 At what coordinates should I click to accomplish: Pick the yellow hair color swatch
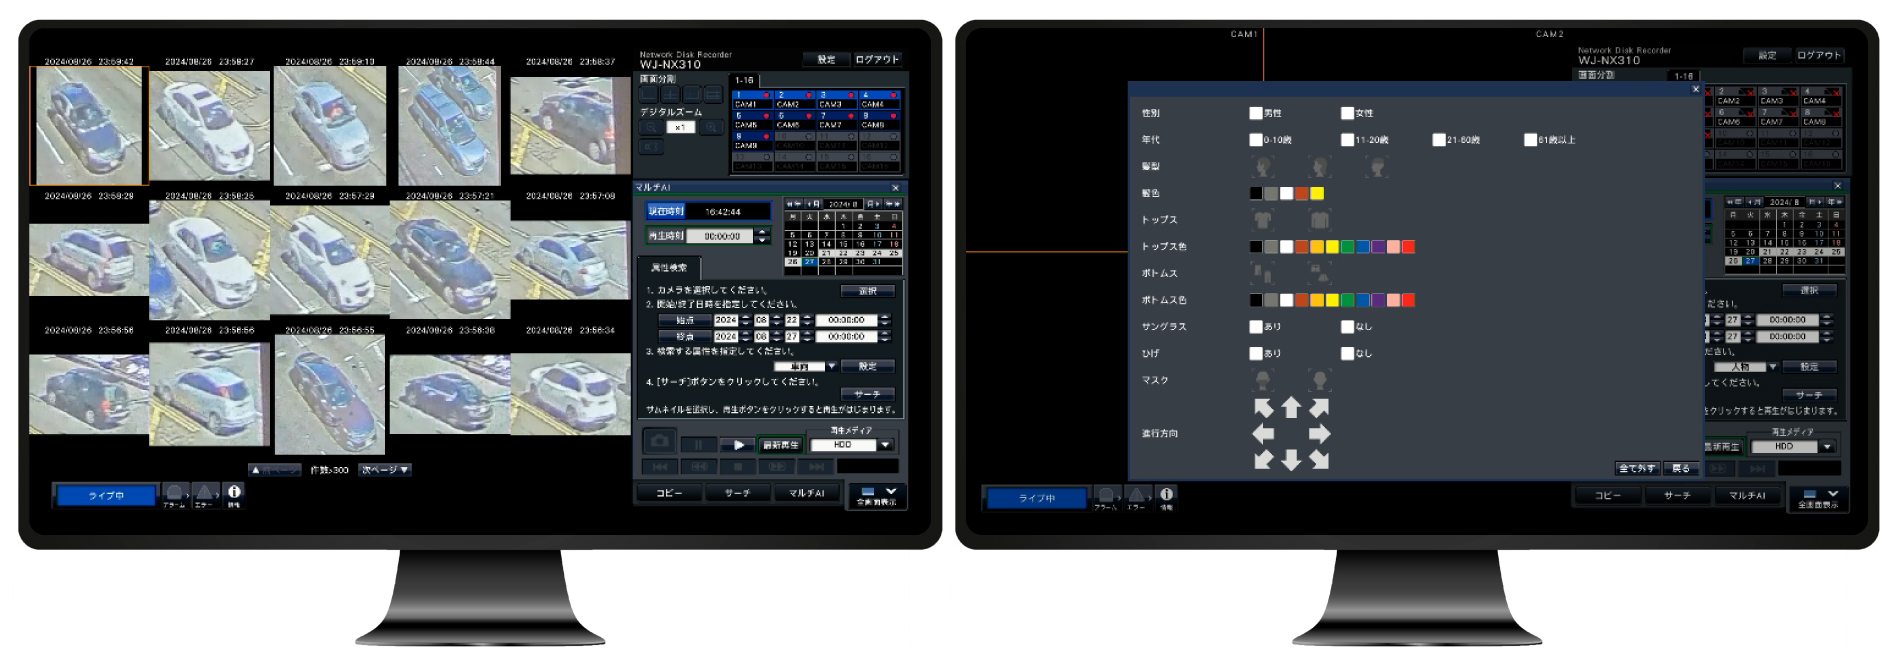pyautogui.click(x=1317, y=193)
